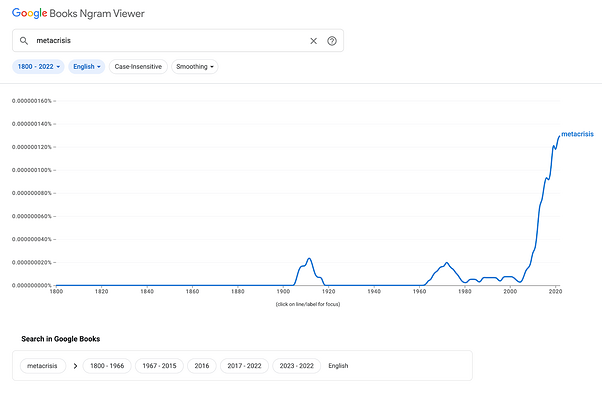The height and width of the screenshot is (404, 602).
Task: Click the blue line bump near 1970
Action: point(446,262)
